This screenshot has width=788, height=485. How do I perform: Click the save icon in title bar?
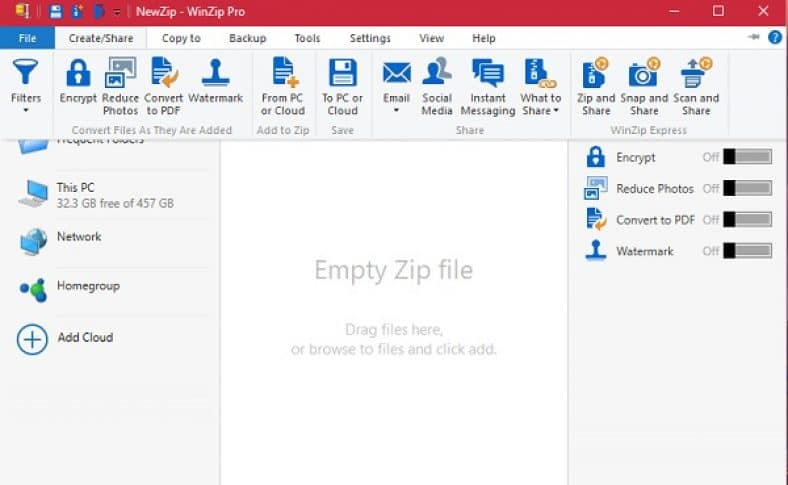click(x=56, y=11)
